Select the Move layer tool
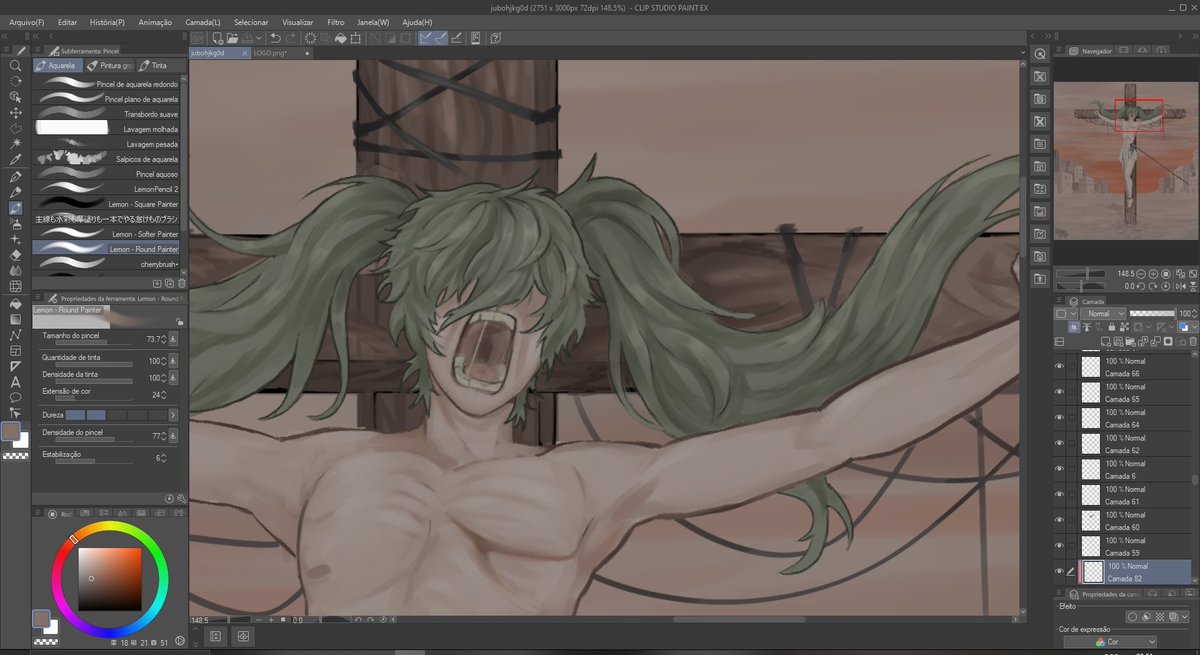 click(15, 113)
